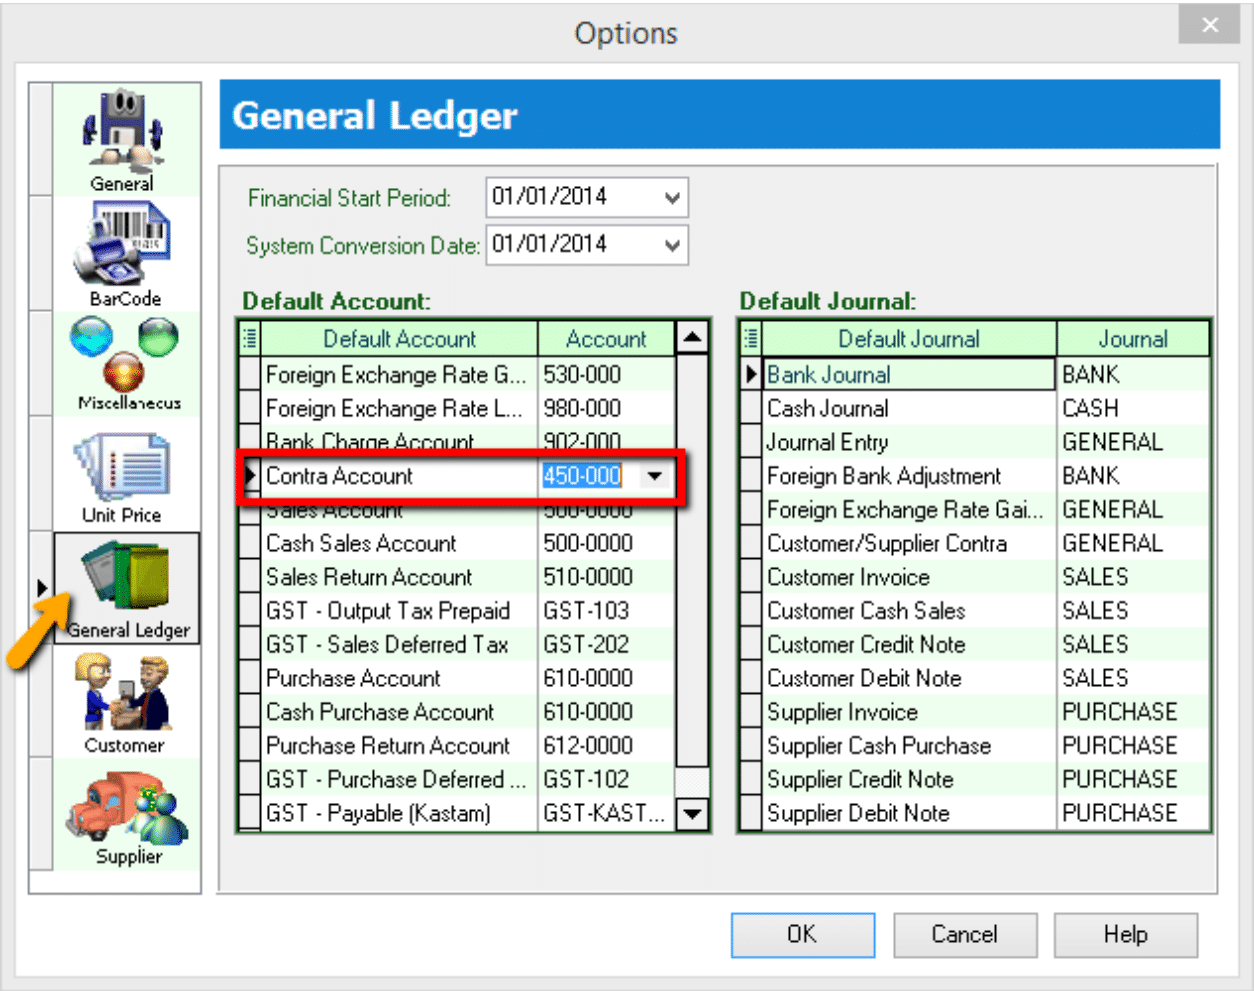Click the Default Account grid menu icon
Screen dimensions: 1254x991
point(249,339)
